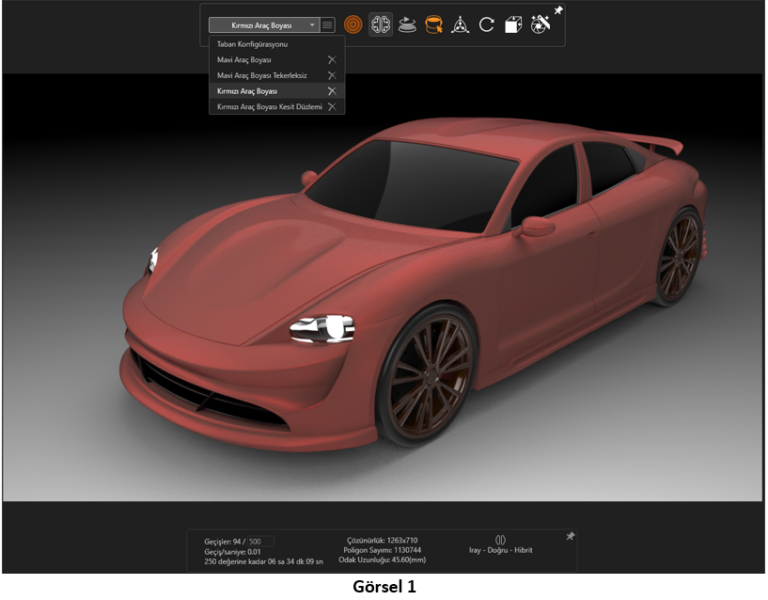Click the white 3D cube icon

(513, 25)
